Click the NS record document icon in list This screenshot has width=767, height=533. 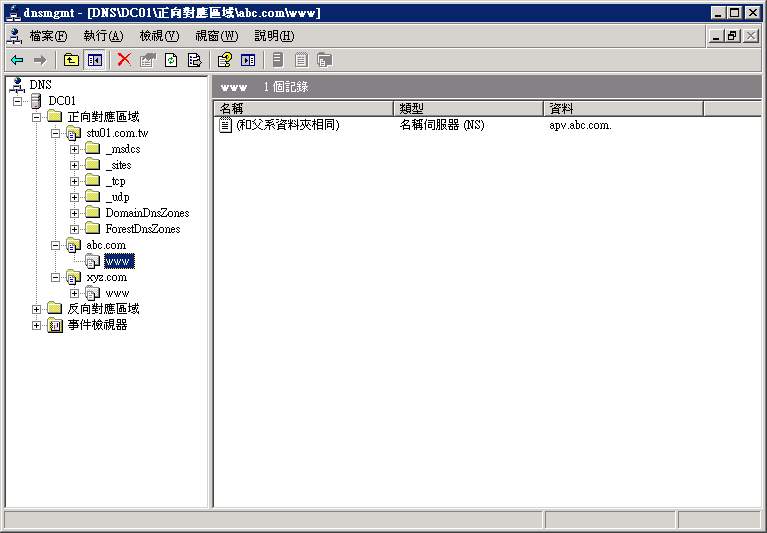click(225, 125)
